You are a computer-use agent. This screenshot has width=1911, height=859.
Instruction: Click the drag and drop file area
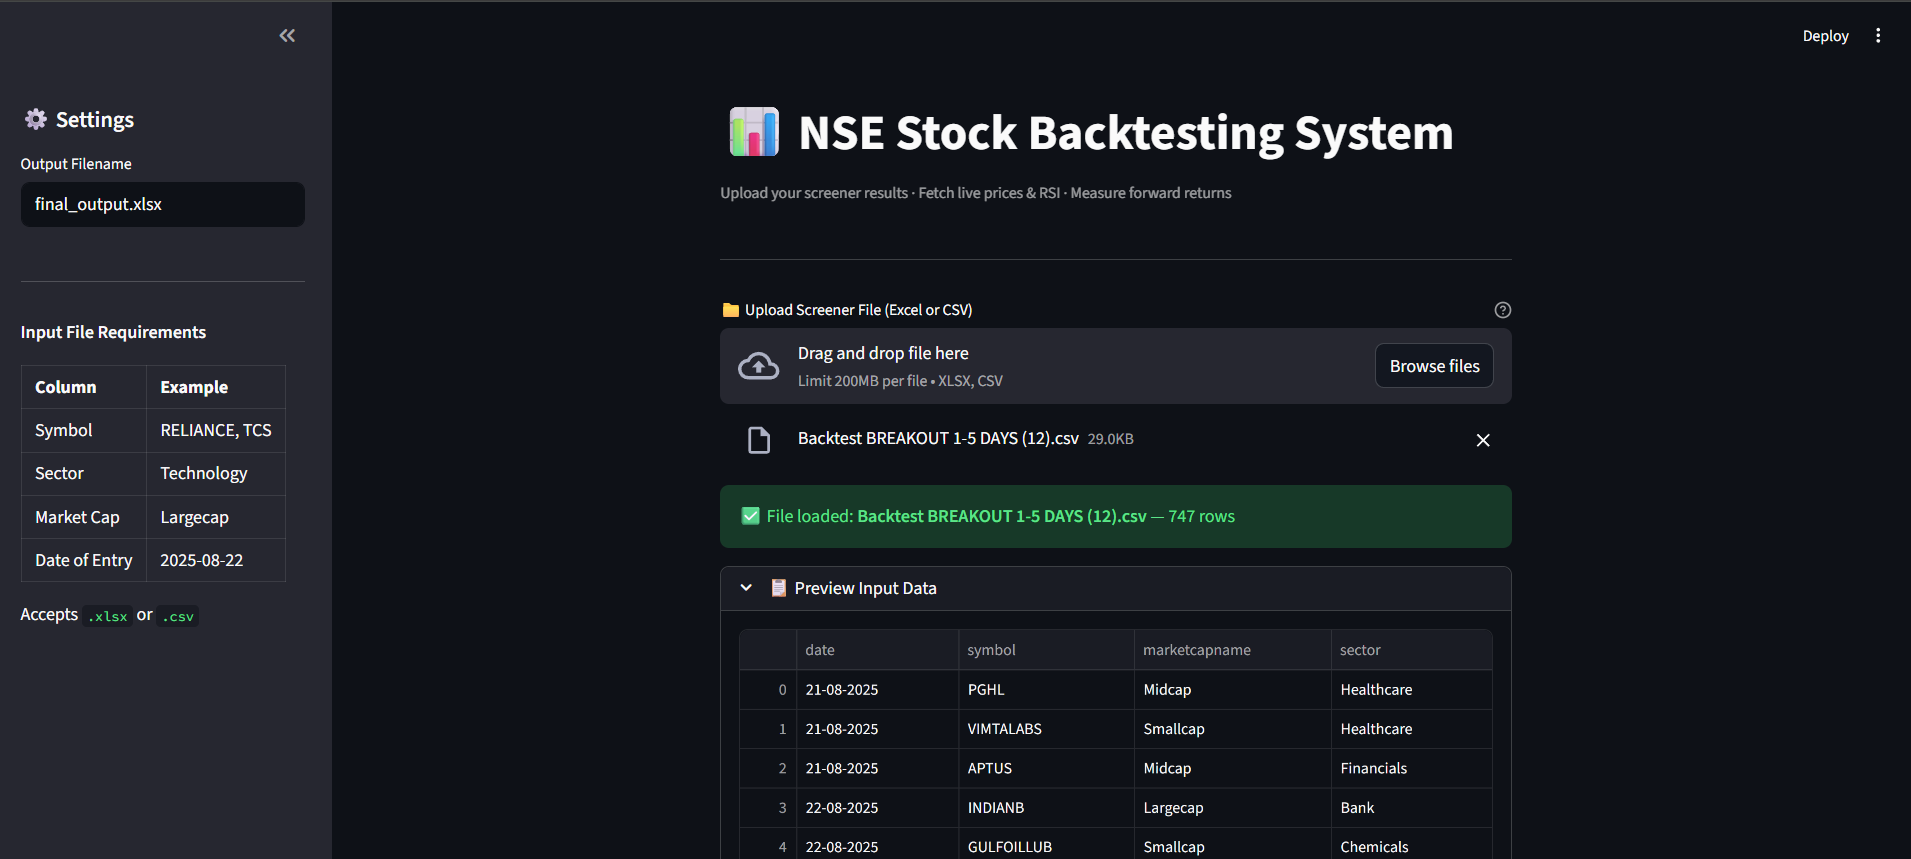(x=1116, y=366)
